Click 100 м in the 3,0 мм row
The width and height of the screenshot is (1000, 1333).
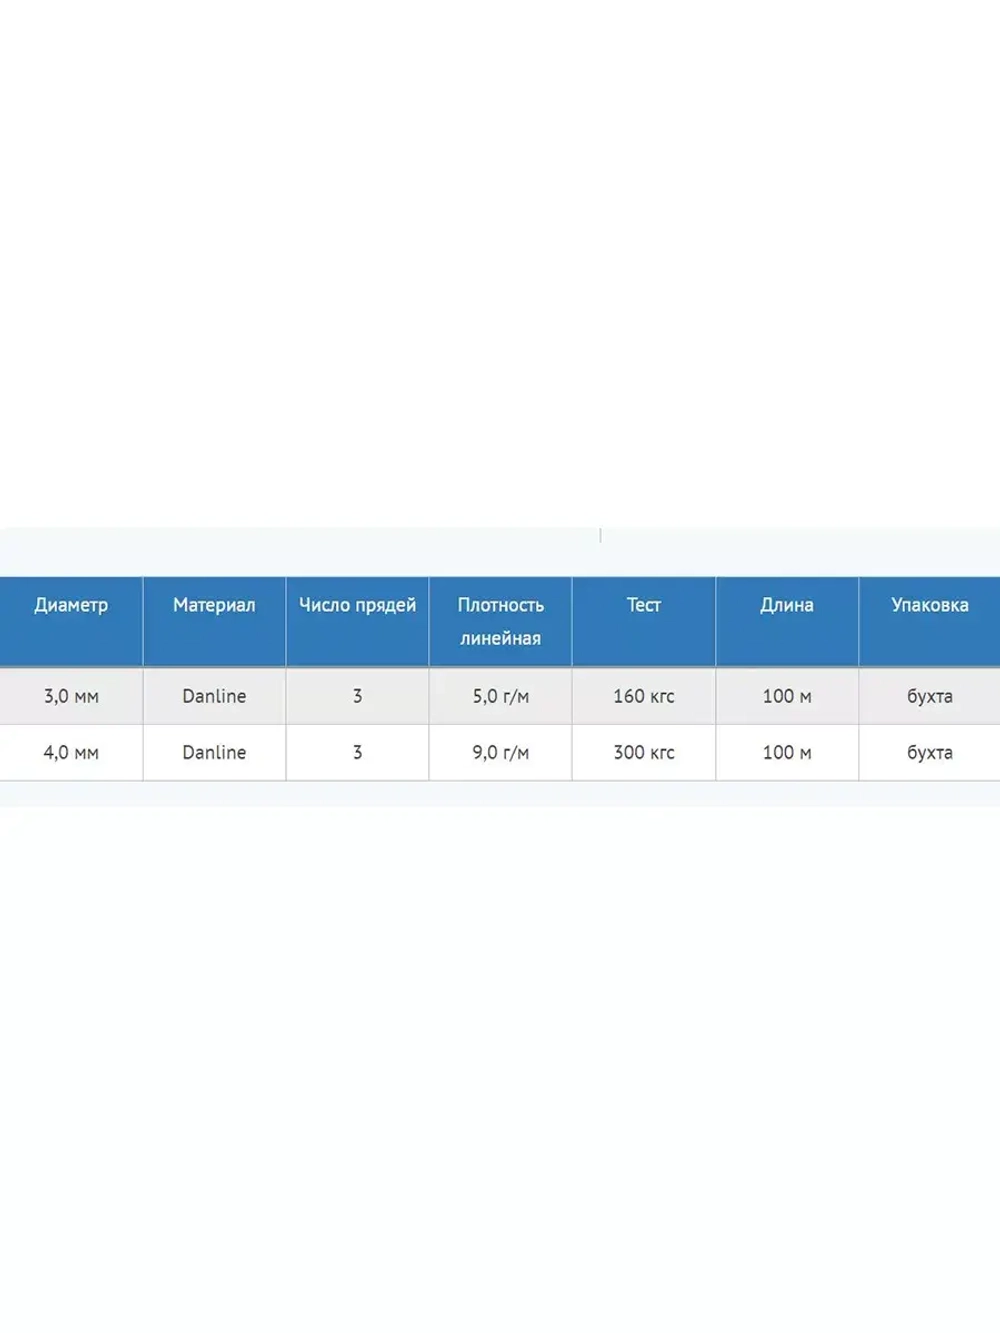(x=787, y=696)
